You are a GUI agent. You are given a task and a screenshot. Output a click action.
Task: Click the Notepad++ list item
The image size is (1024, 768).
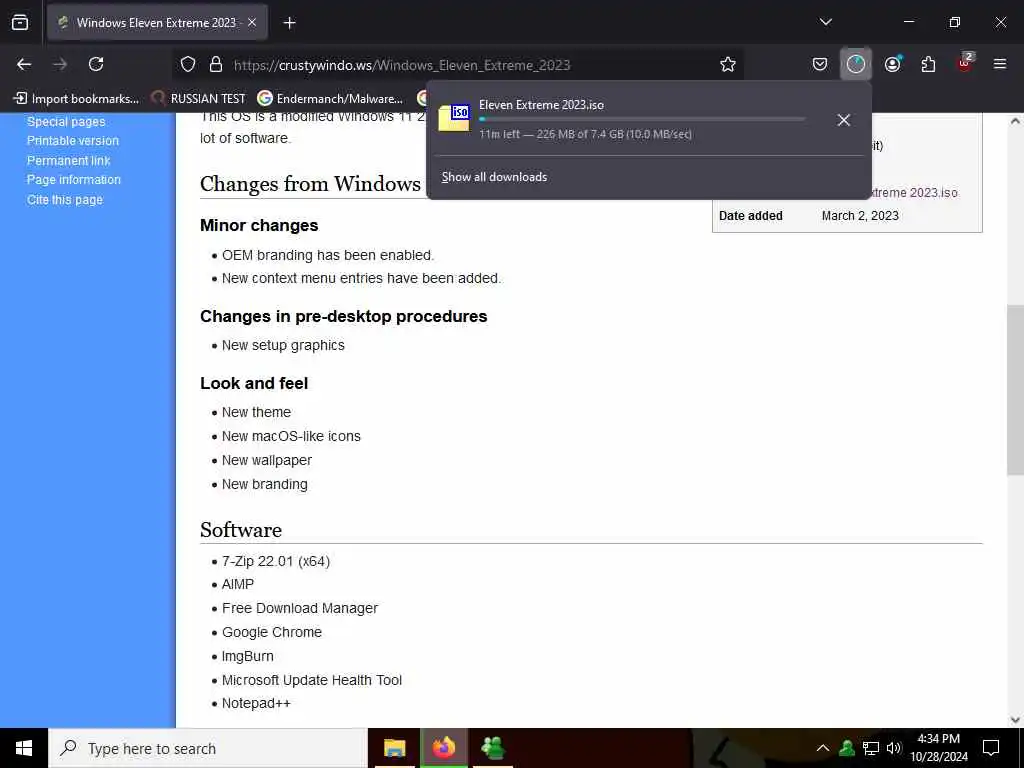click(x=256, y=703)
